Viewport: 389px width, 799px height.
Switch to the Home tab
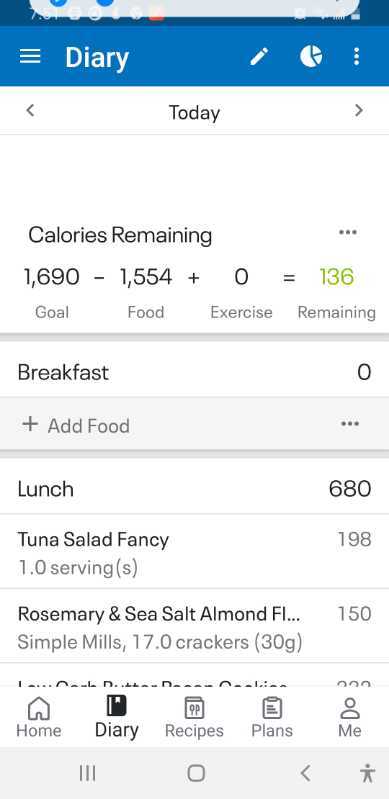tap(39, 717)
